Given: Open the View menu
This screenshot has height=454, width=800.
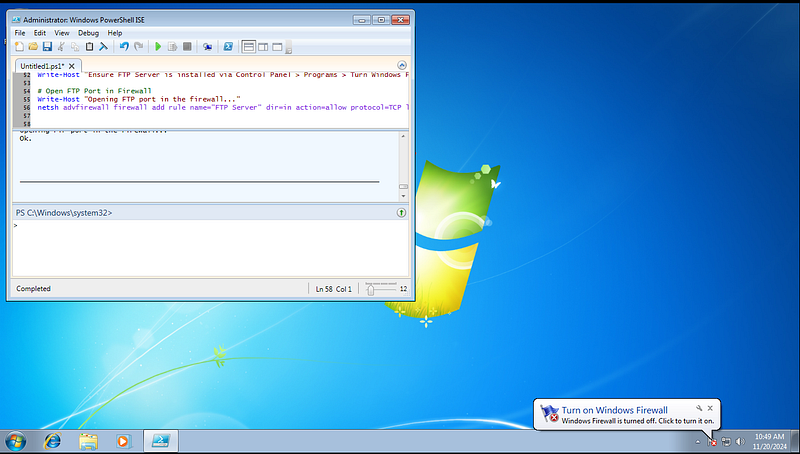Looking at the screenshot, I should pos(62,33).
